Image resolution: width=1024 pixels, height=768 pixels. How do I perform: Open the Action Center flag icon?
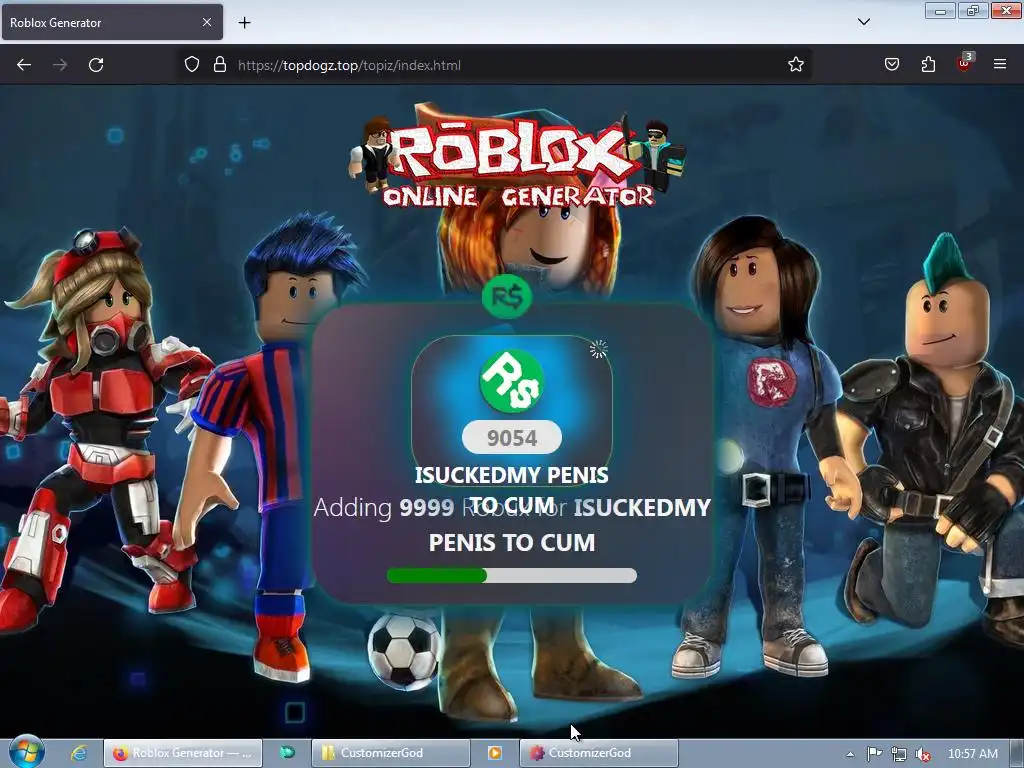(874, 754)
